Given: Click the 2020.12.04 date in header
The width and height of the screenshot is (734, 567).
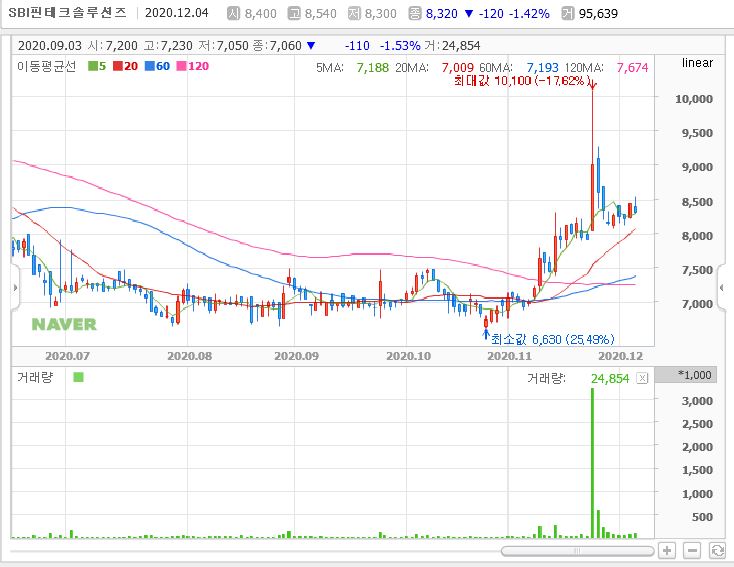Looking at the screenshot, I should tap(176, 13).
